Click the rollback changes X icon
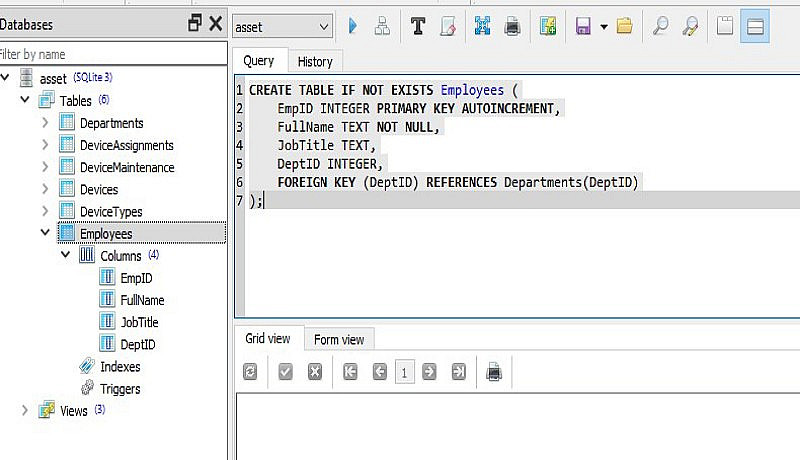This screenshot has width=800, height=460. click(x=315, y=372)
